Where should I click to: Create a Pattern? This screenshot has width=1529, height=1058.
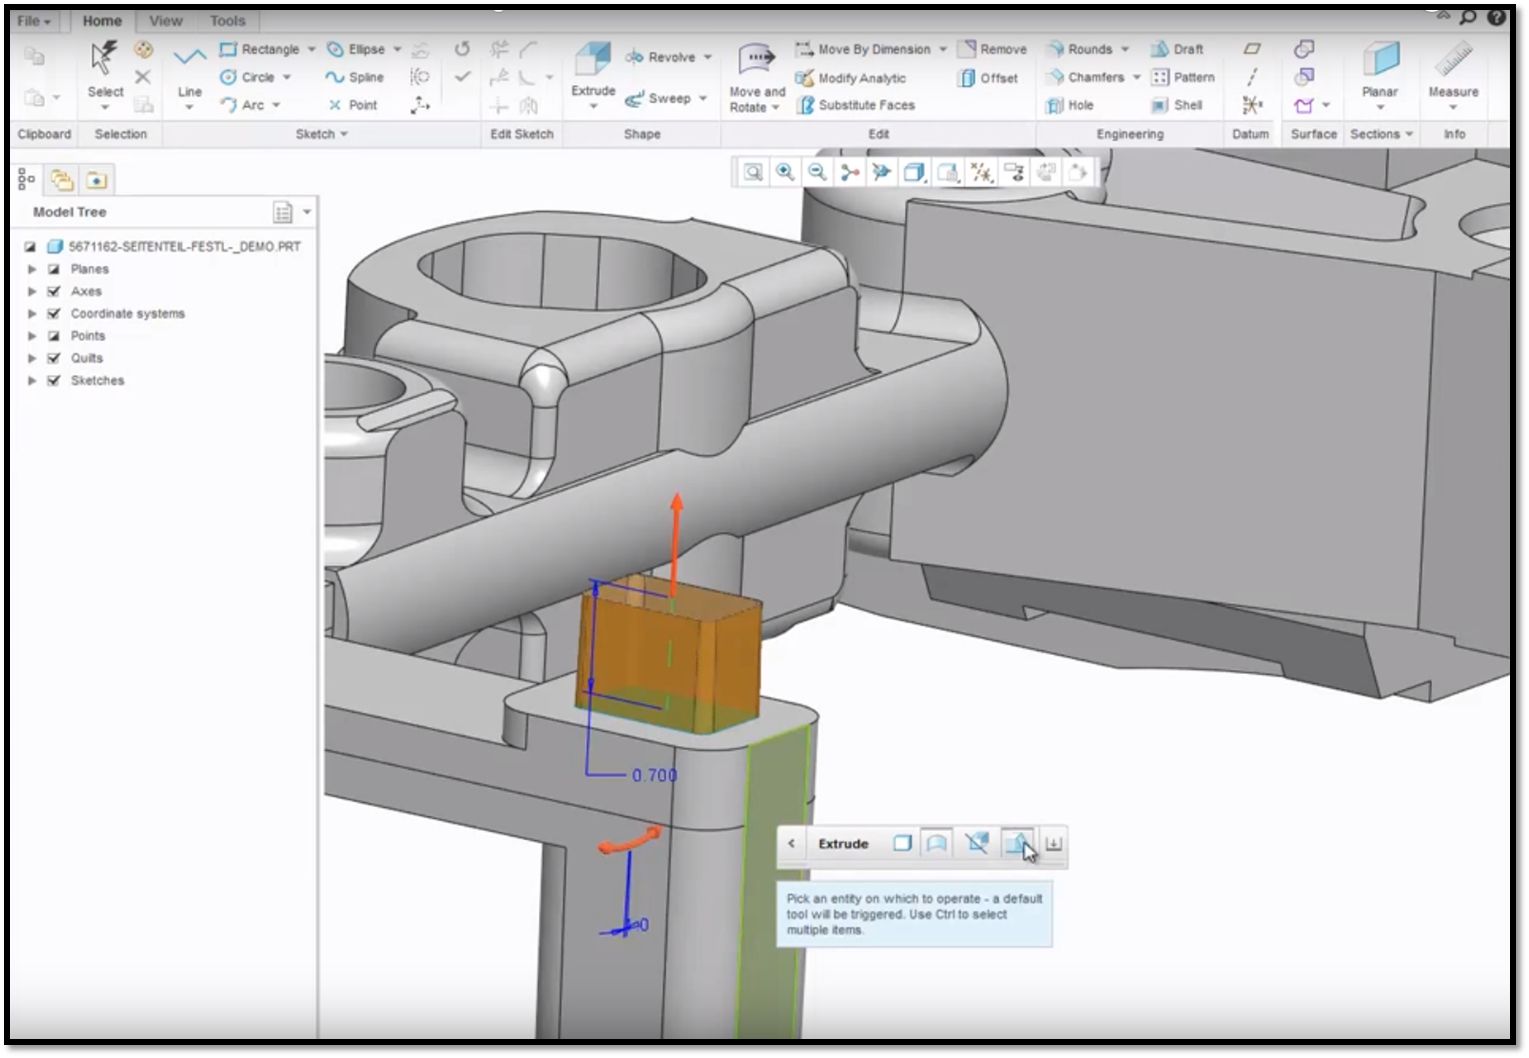[x=1183, y=77]
